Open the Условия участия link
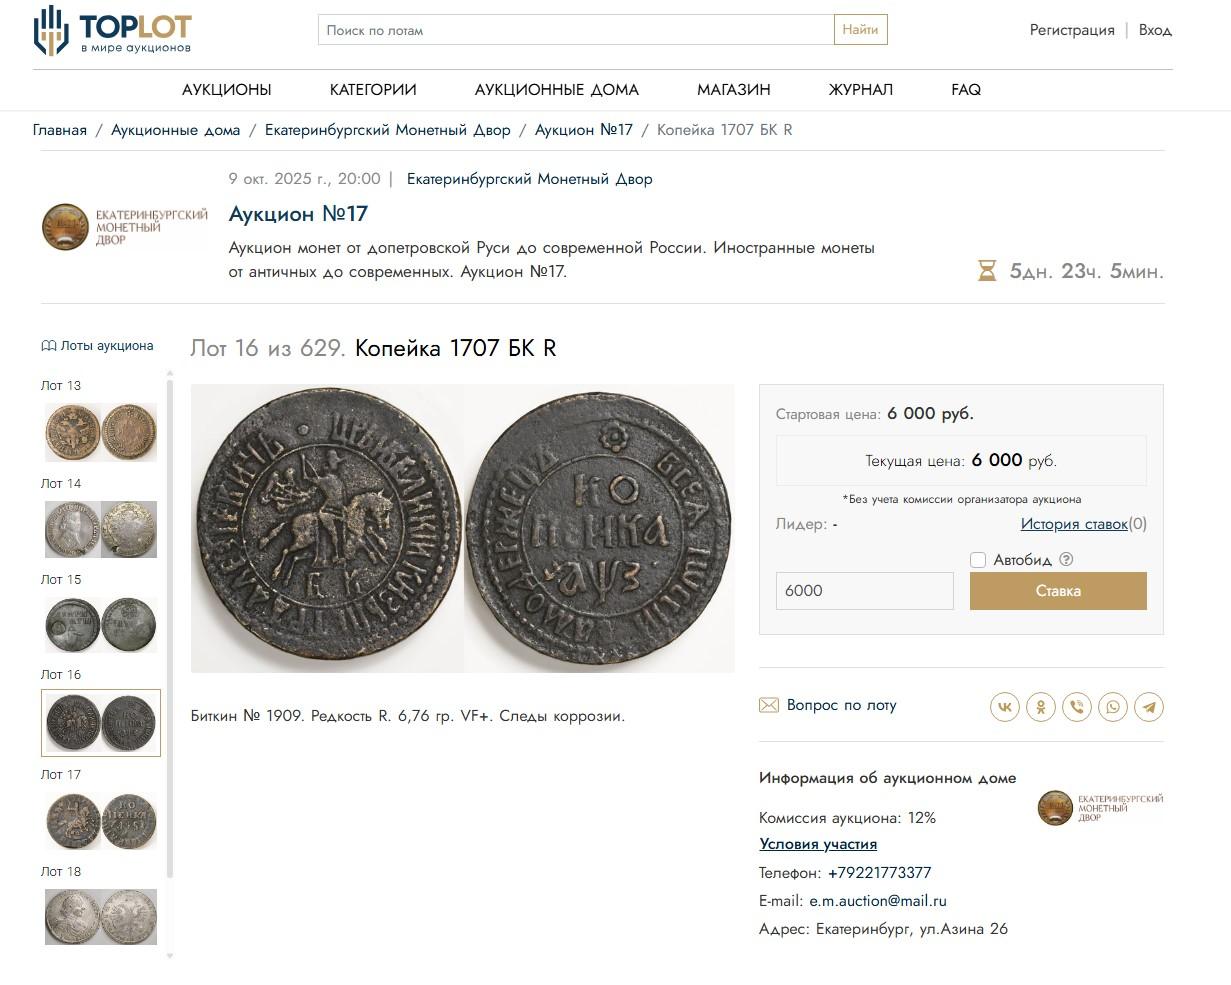Image resolution: width=1231 pixels, height=985 pixels. tap(818, 844)
